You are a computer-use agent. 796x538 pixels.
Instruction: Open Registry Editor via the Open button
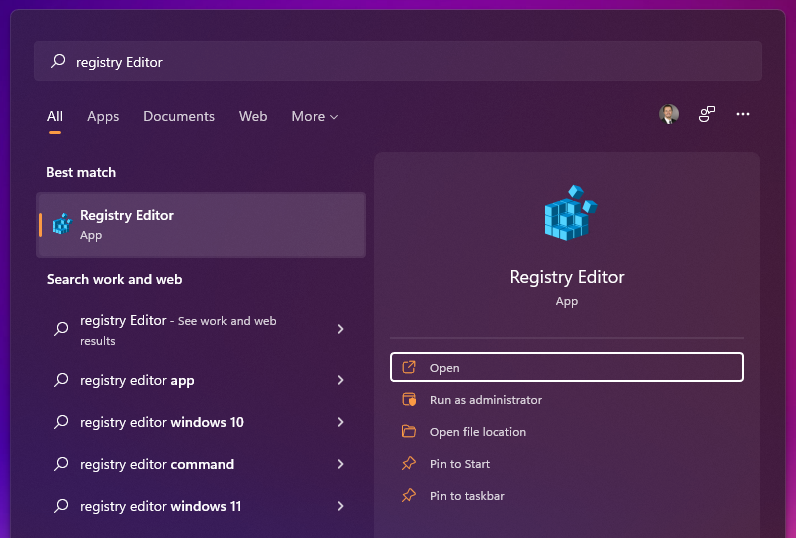pyautogui.click(x=567, y=367)
